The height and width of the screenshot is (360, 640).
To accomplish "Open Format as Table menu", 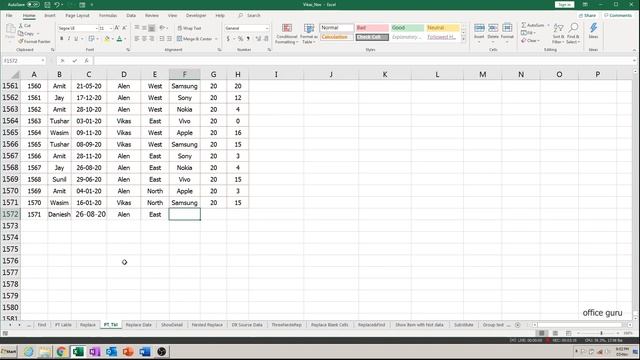I will (x=309, y=33).
